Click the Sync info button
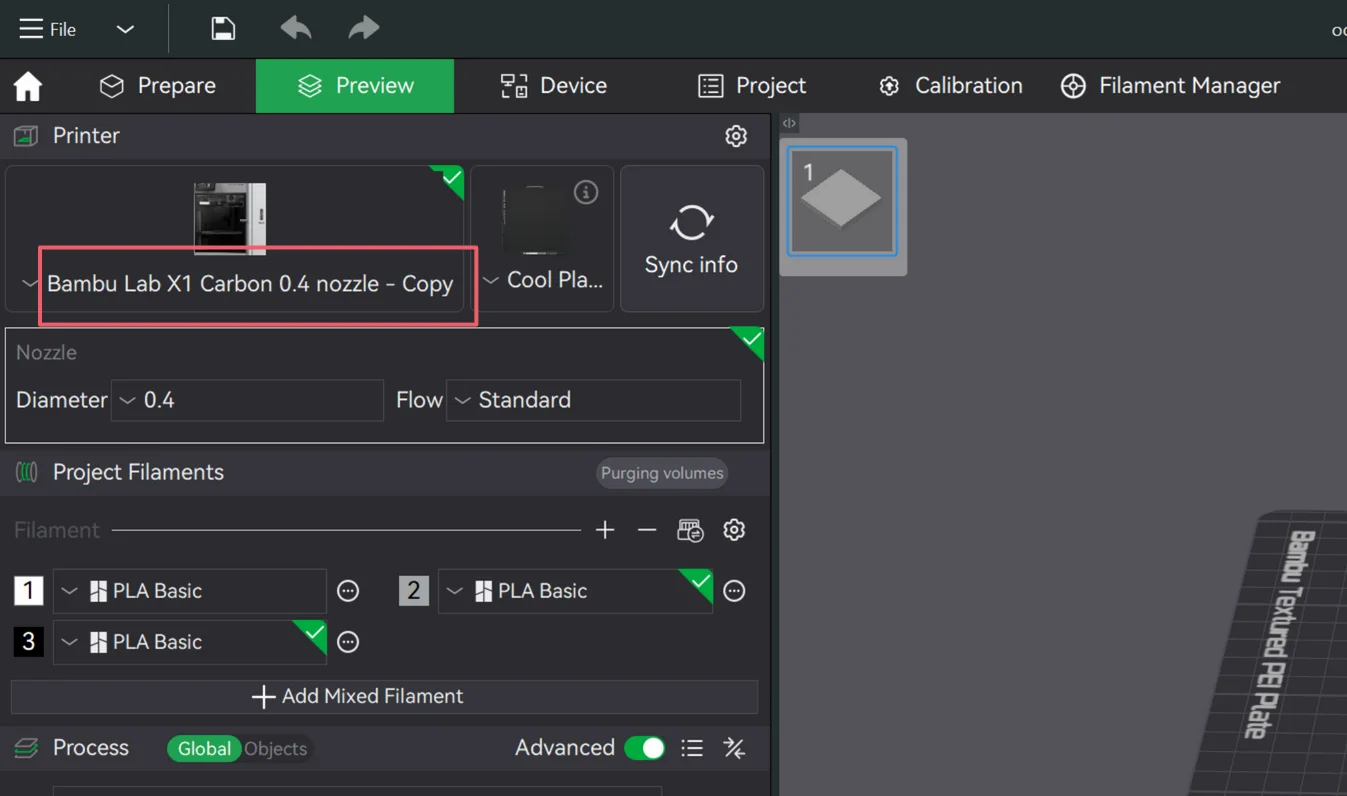This screenshot has width=1347, height=796. pyautogui.click(x=691, y=239)
